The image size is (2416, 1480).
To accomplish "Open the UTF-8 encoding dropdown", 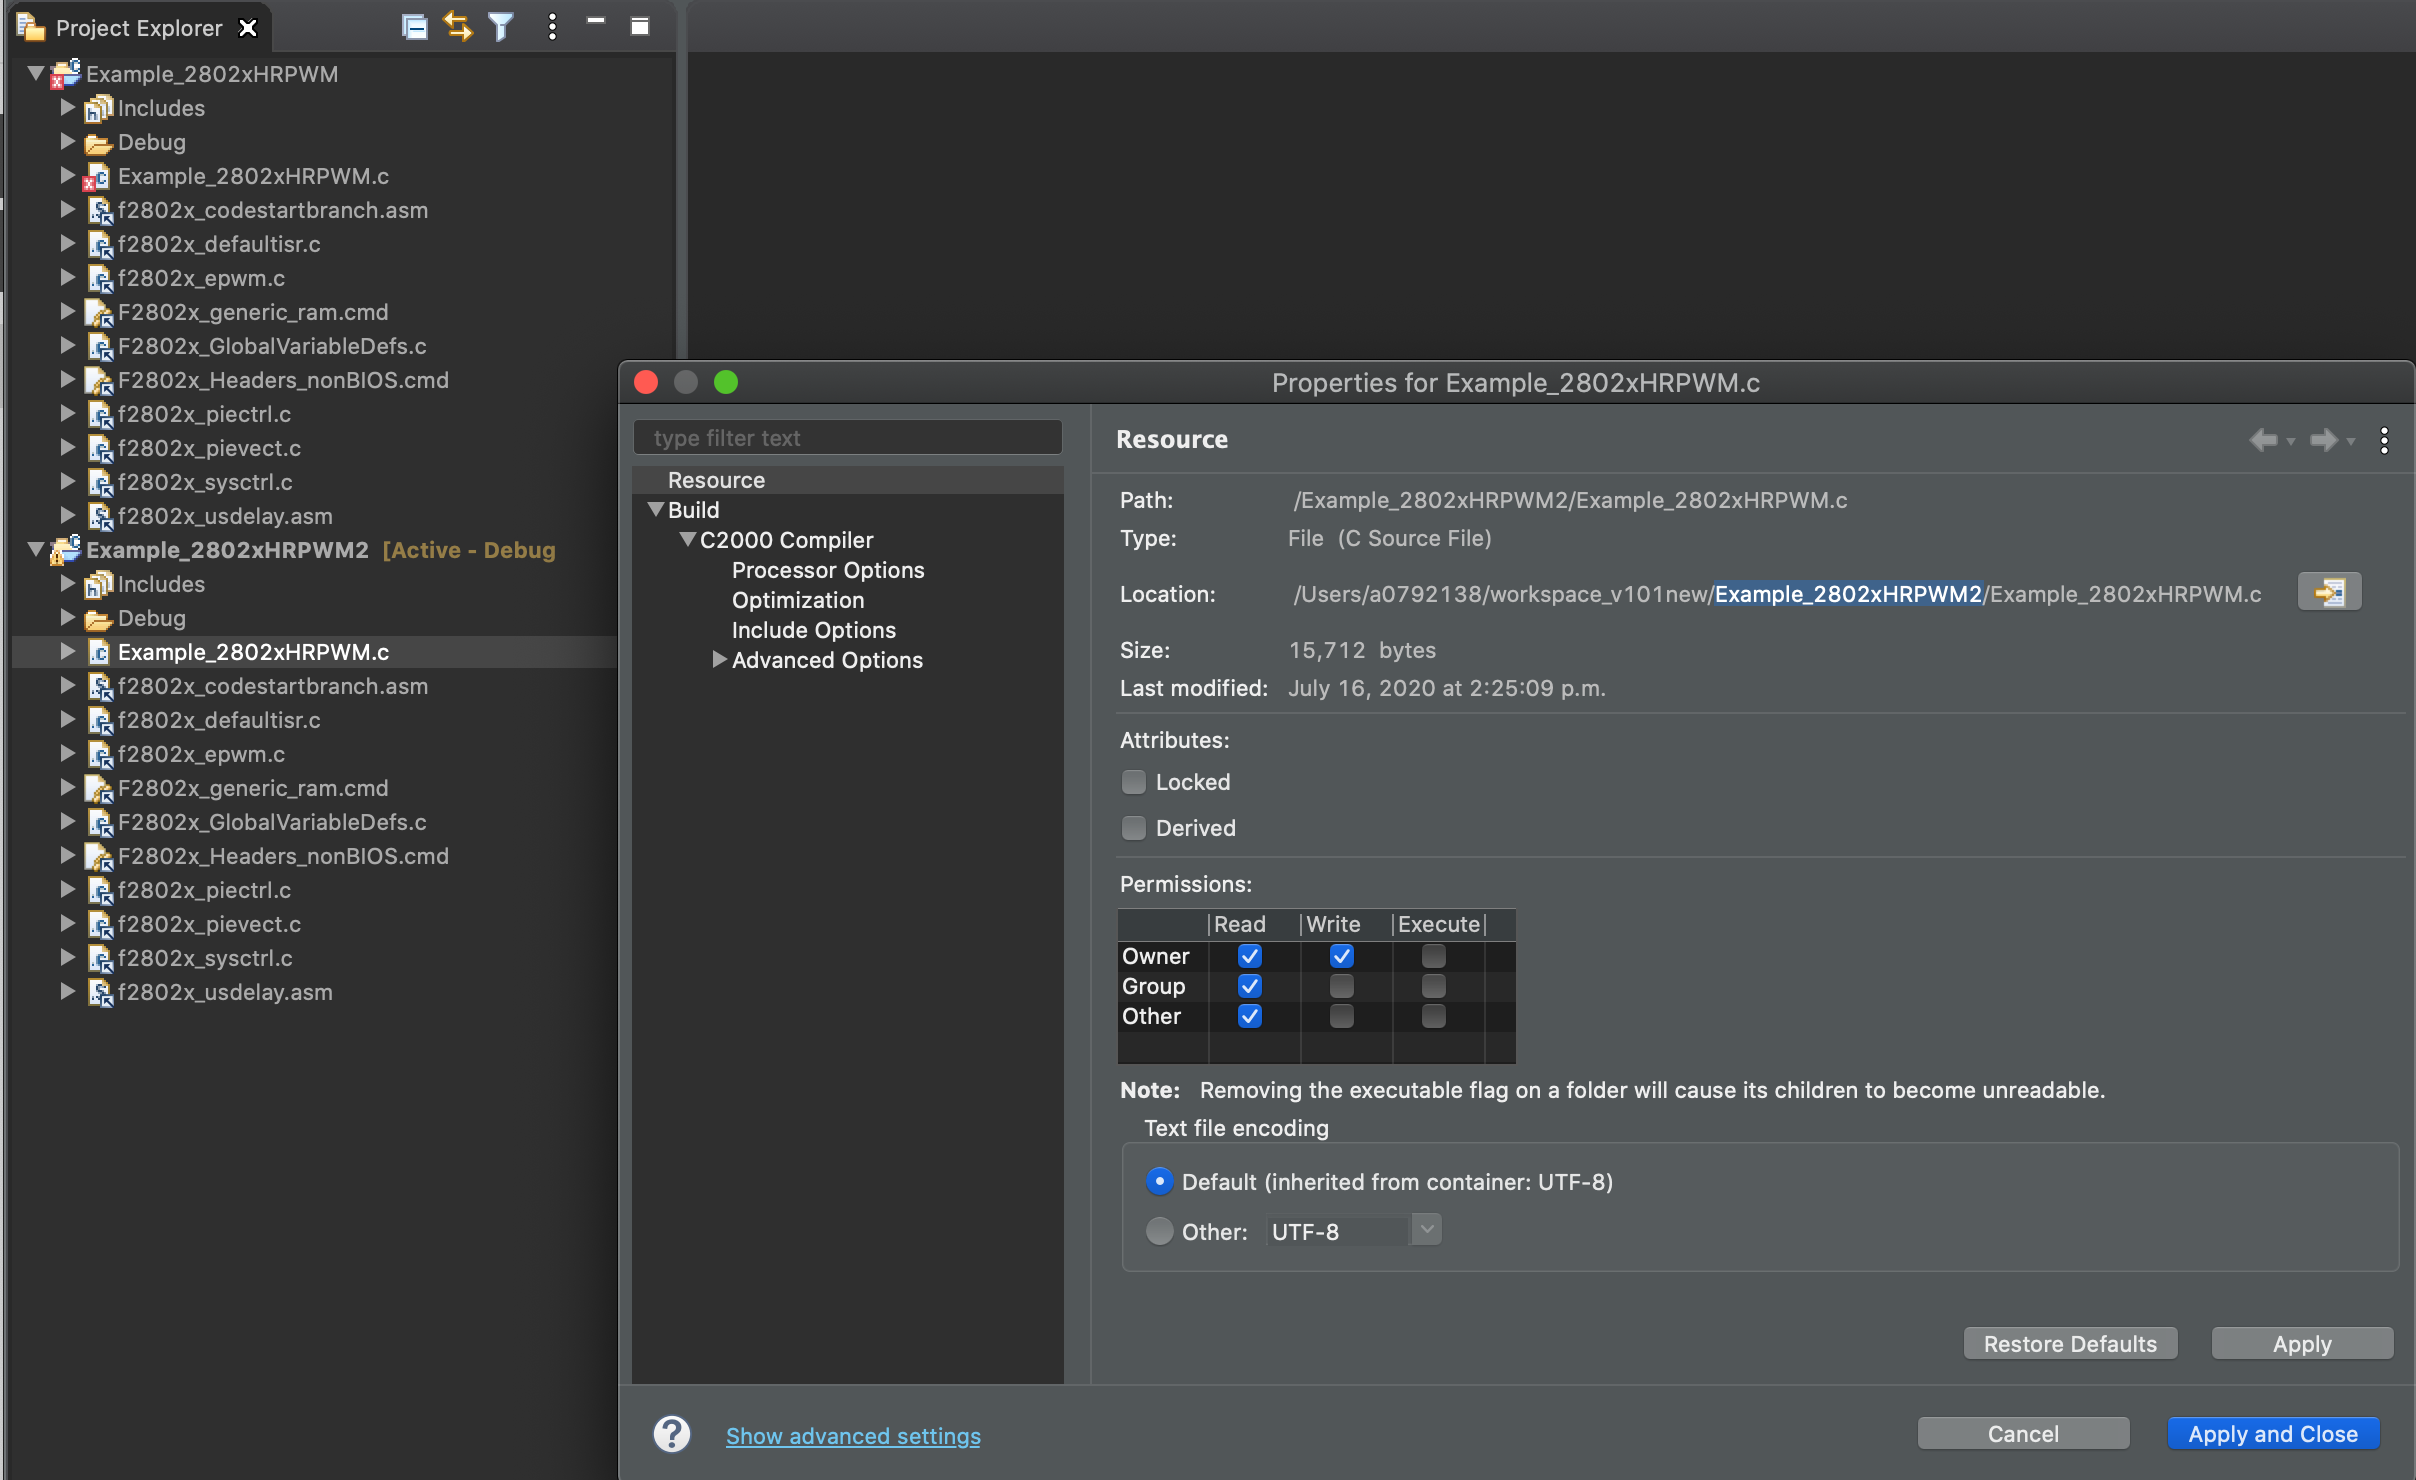I will [x=1427, y=1229].
